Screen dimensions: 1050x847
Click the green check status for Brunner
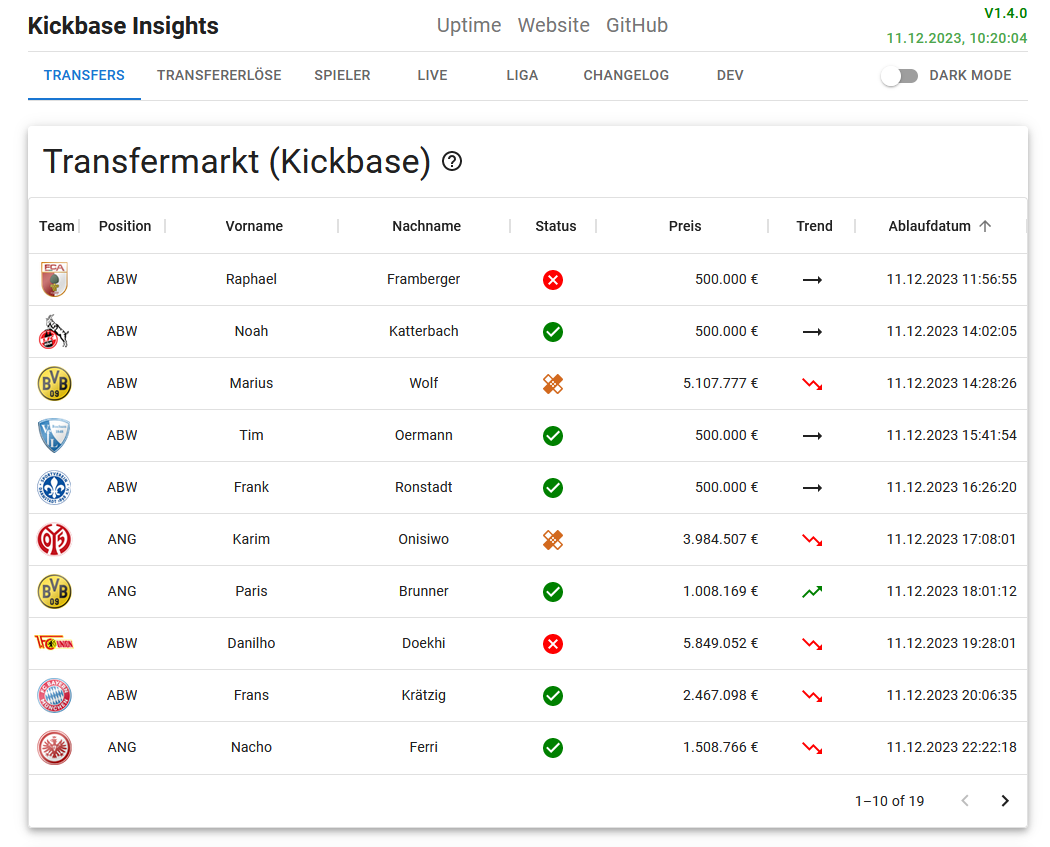coord(553,592)
